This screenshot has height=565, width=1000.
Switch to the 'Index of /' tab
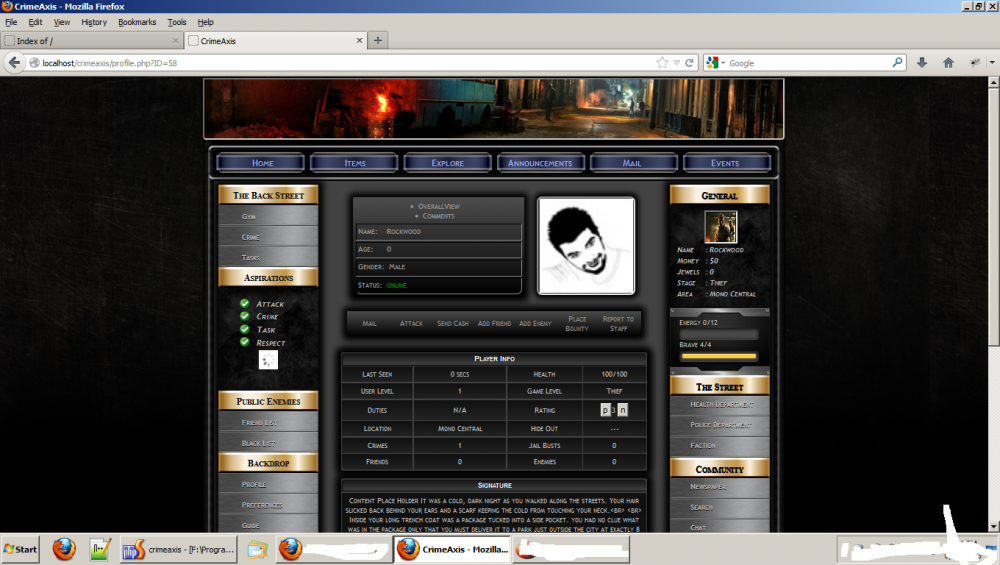click(x=90, y=41)
